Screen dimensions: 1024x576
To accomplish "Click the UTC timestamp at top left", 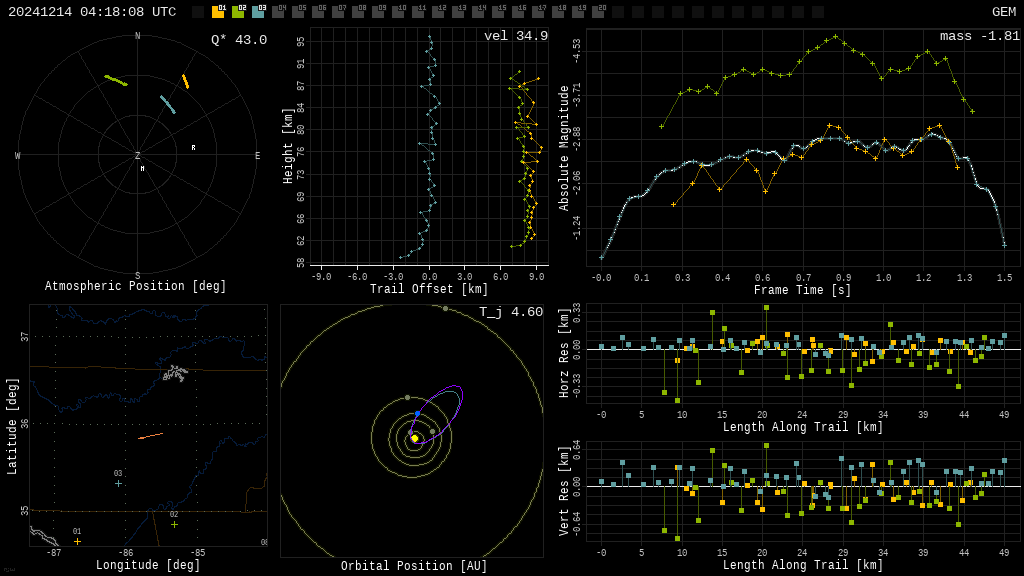I will pos(92,12).
